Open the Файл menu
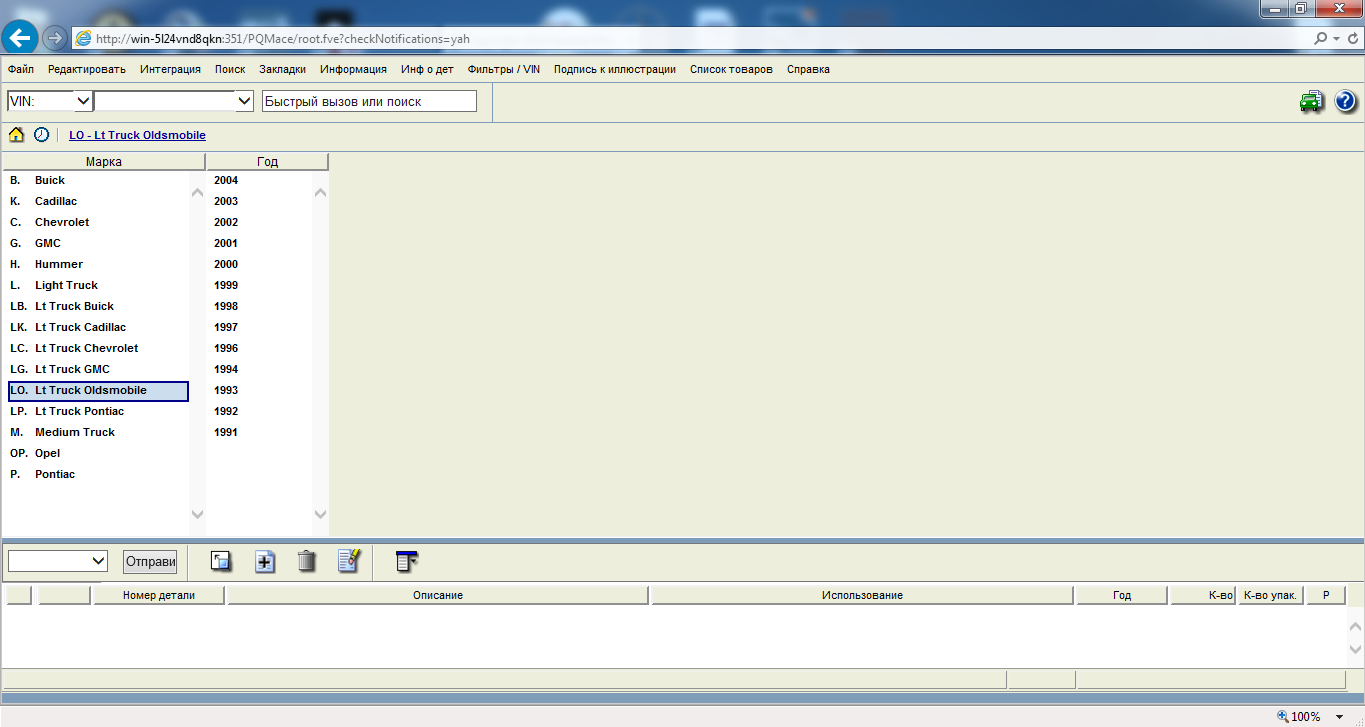This screenshot has width=1365, height=727. pyautogui.click(x=21, y=70)
